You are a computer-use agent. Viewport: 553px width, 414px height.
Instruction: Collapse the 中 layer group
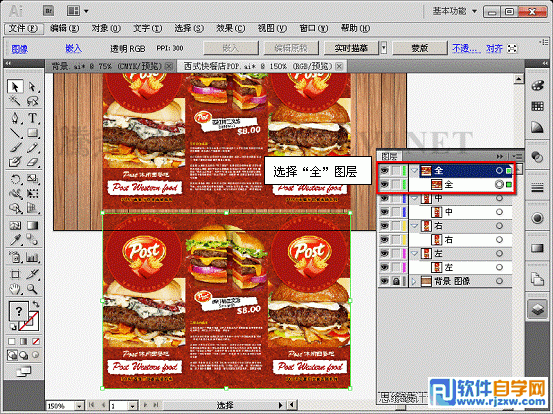coord(414,198)
